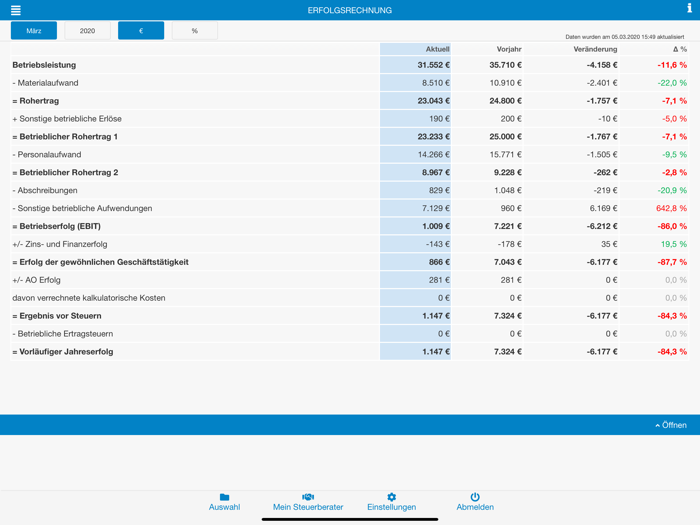
Task: Select Sonstige betriebliche Aufwendungen row
Action: [83, 209]
